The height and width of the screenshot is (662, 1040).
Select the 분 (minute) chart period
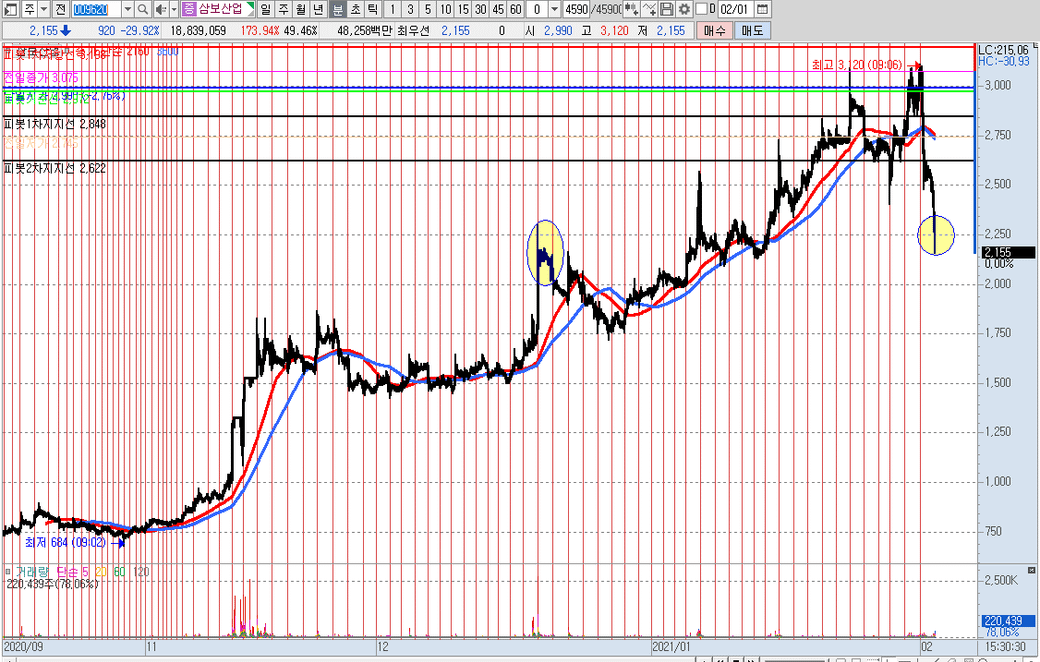337,9
